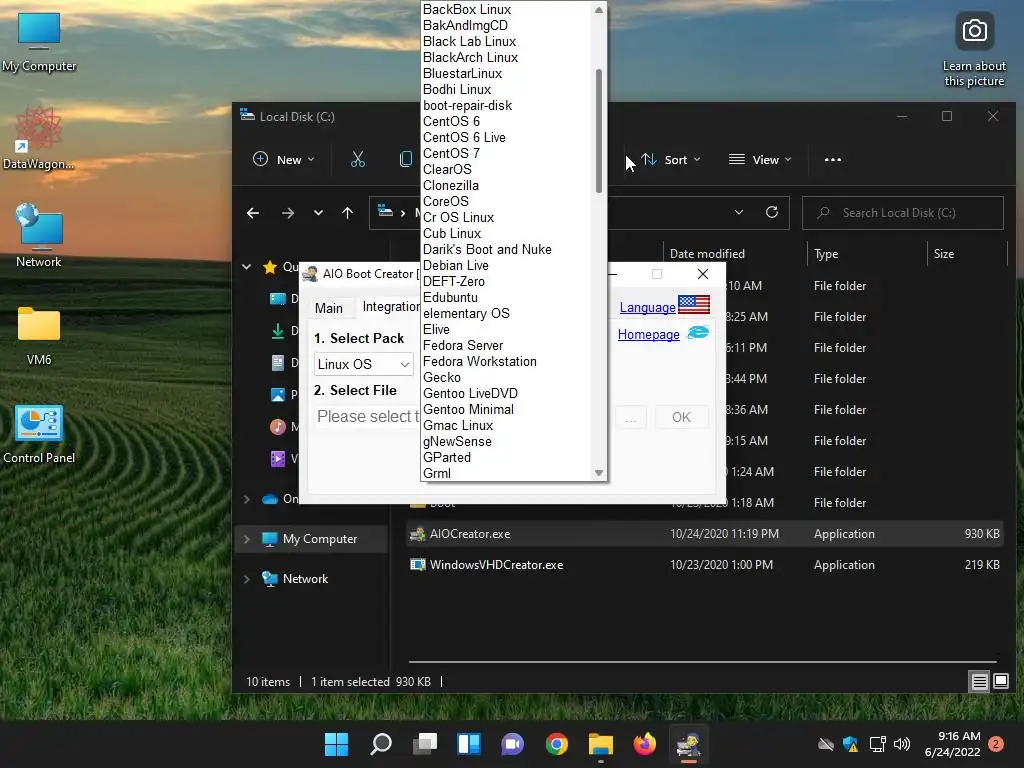Screen dimensions: 1024x768
Task: Click the taskbar clock 9:16 AM
Action: (952, 744)
